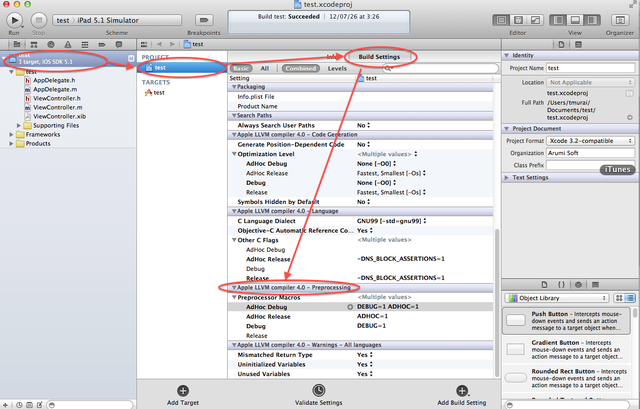Show the Project navigator folder icon
This screenshot has height=409, width=640.
click(17, 44)
